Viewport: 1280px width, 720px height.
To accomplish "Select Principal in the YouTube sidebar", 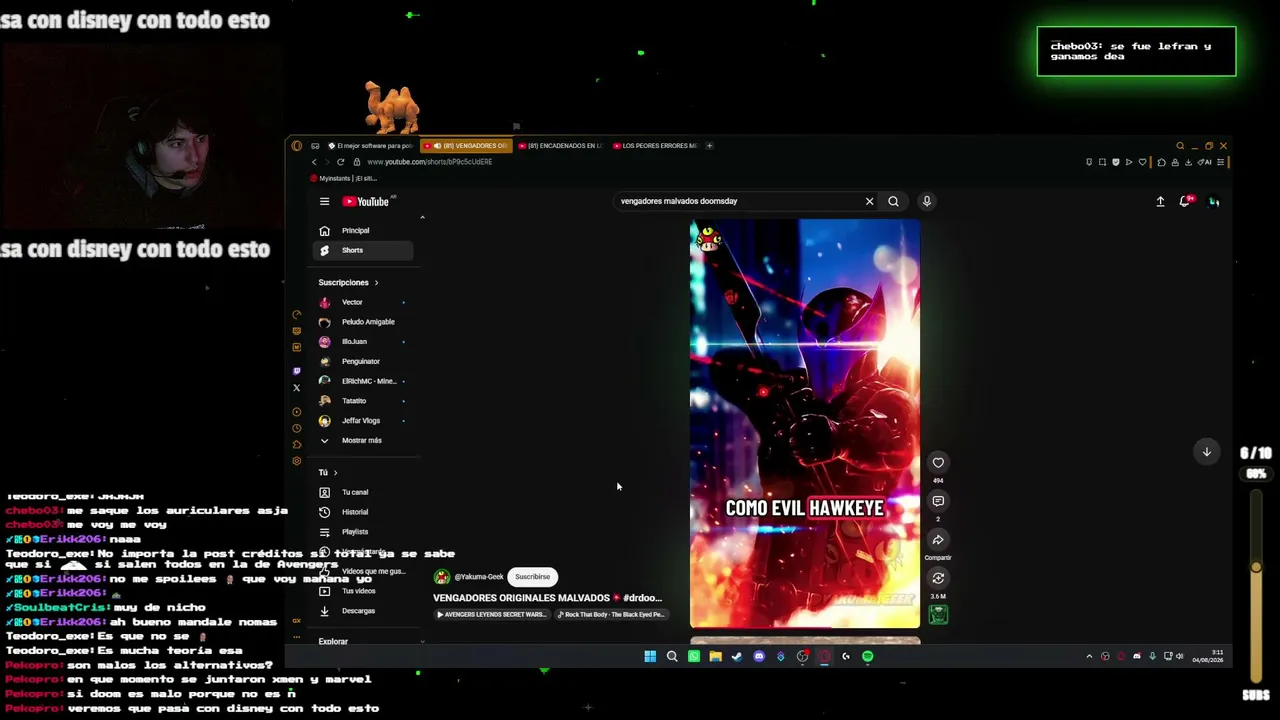I will 363,231.
